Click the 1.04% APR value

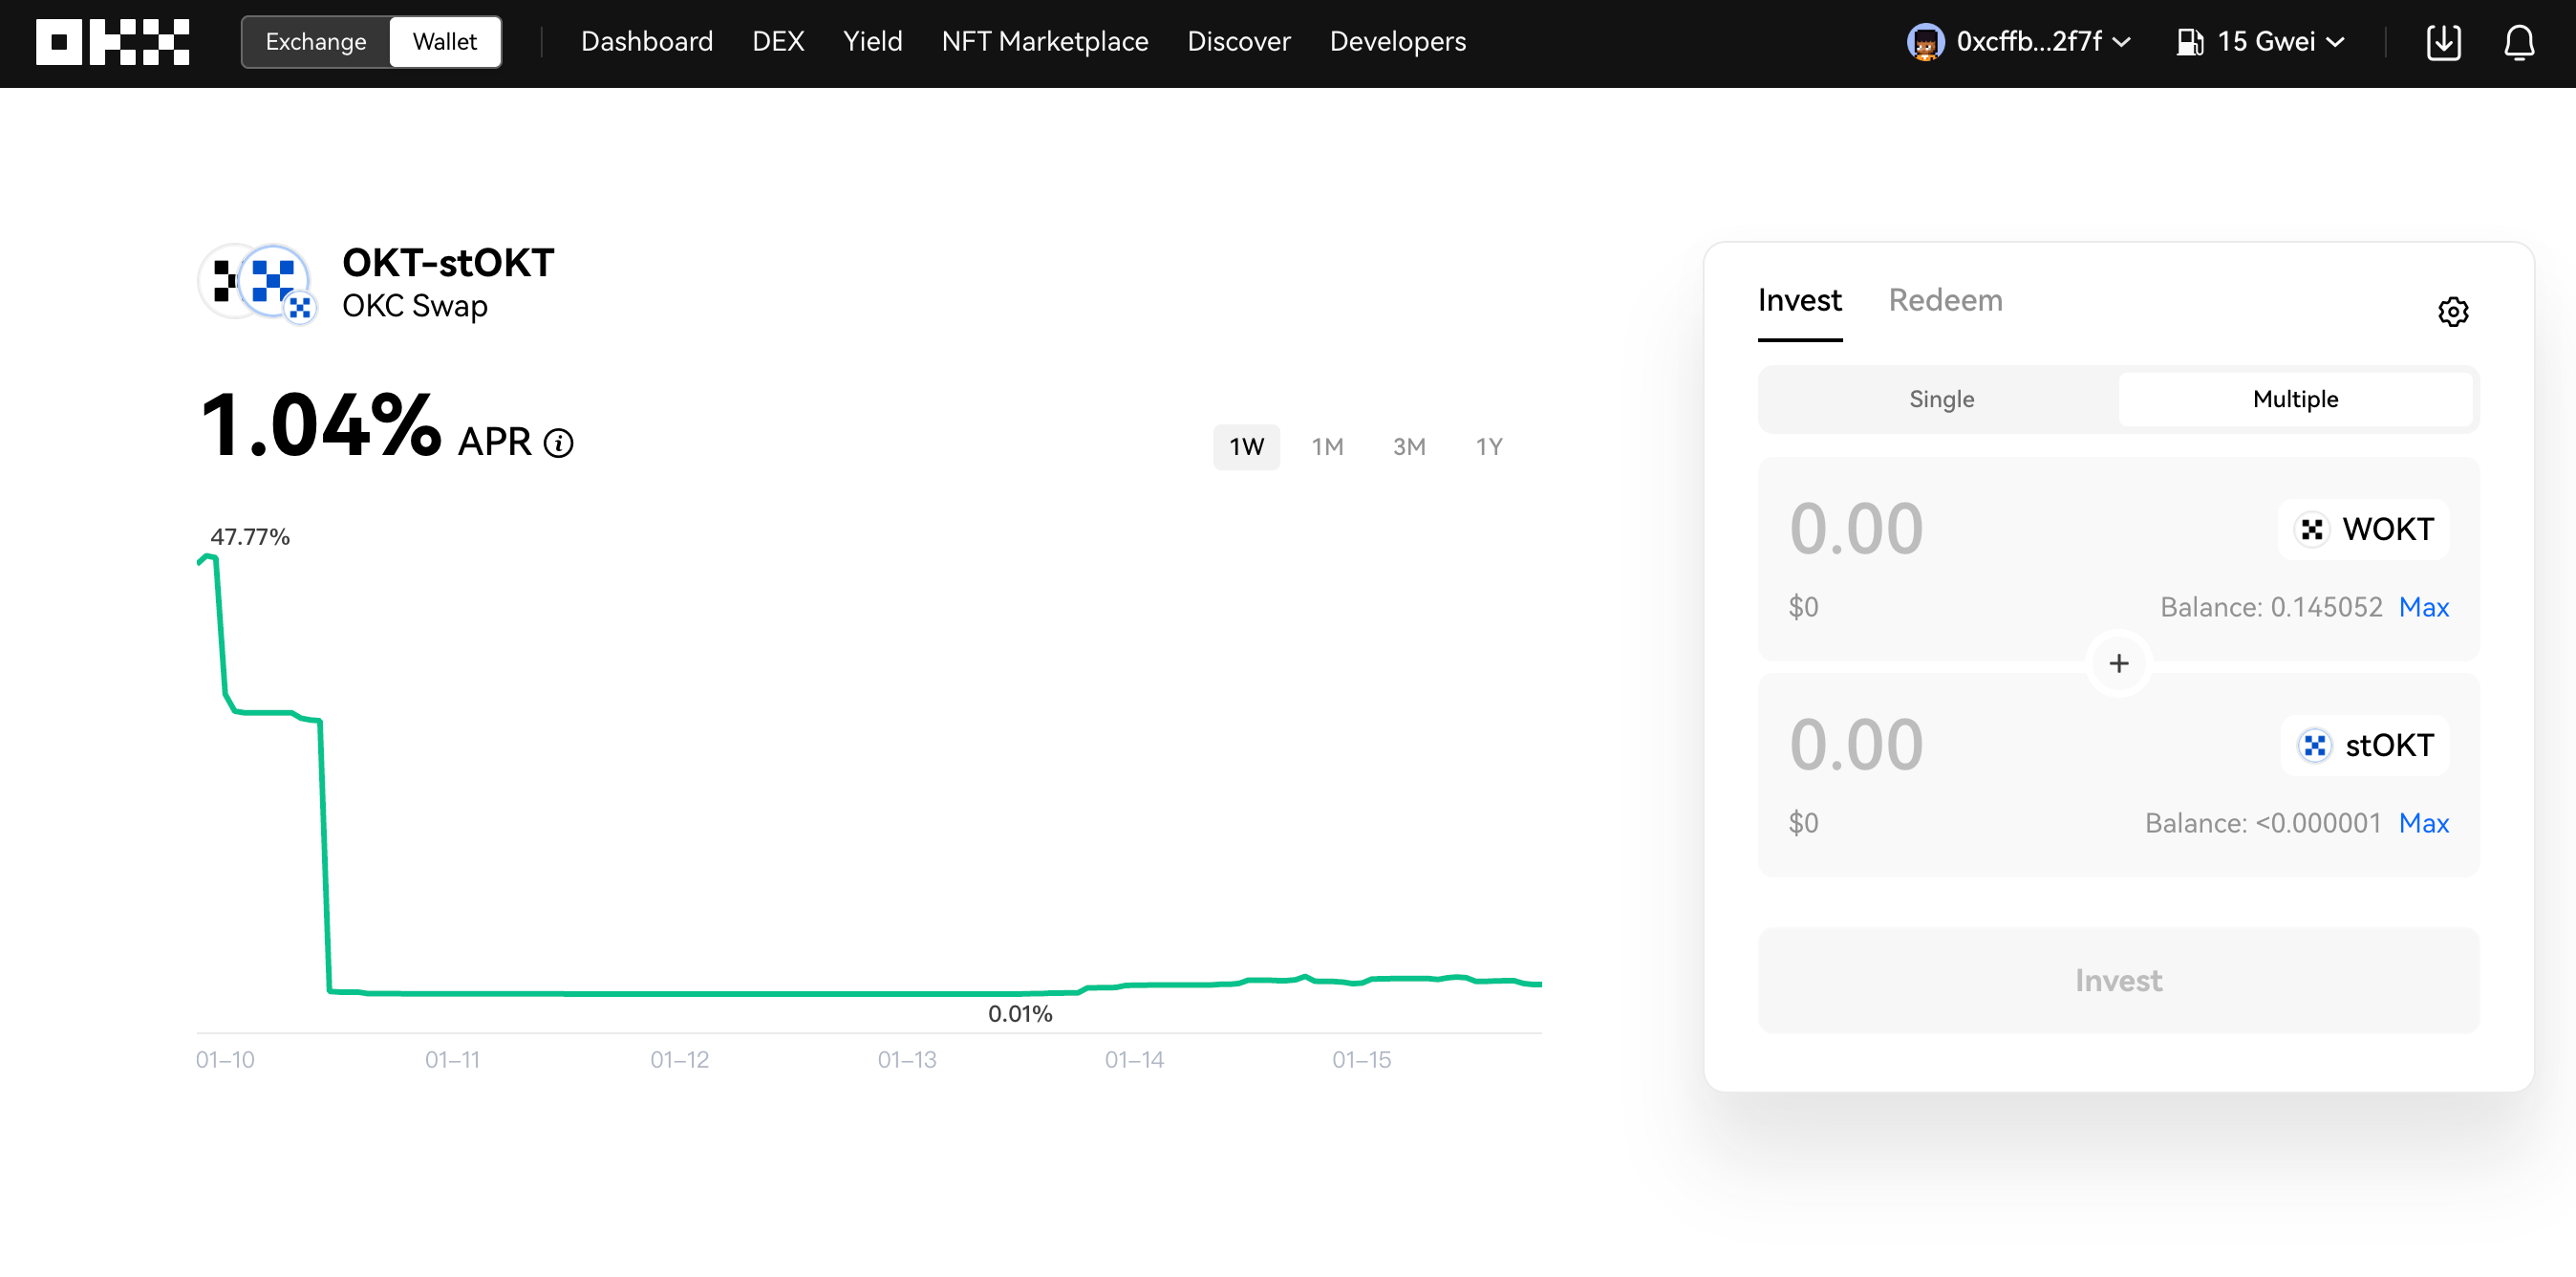tap(320, 426)
